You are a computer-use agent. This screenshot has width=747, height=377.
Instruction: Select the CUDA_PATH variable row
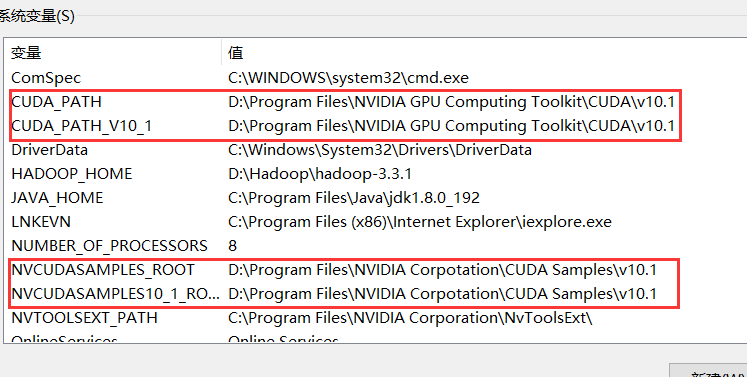coord(375,102)
